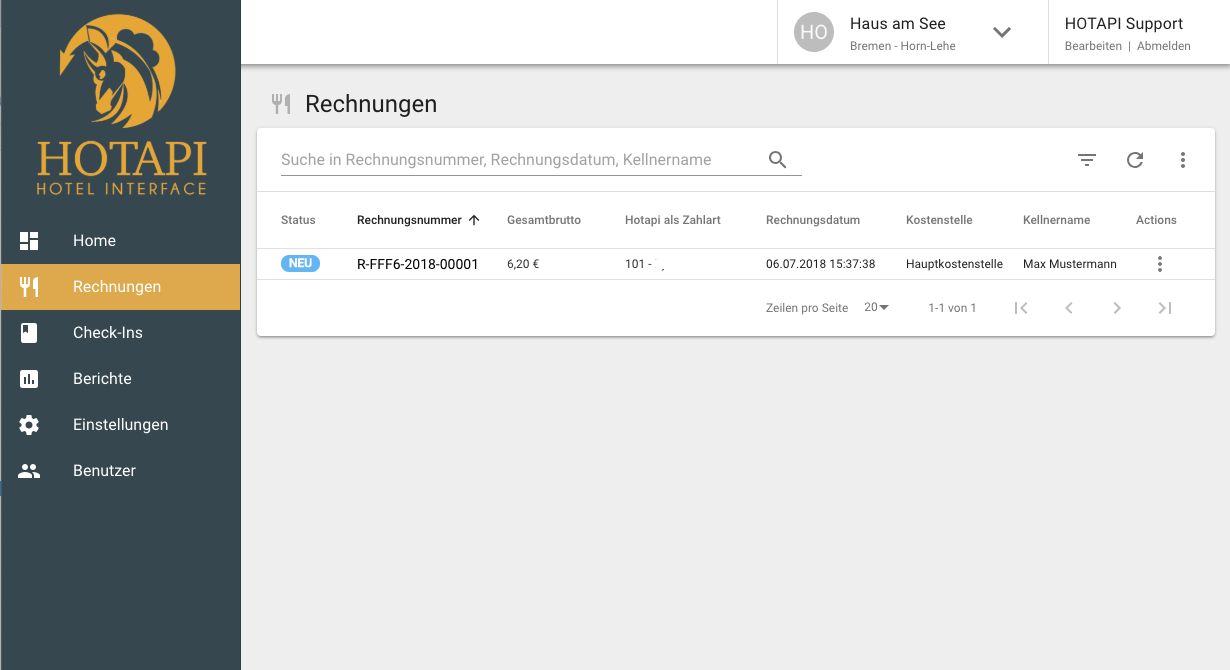Viewport: 1230px width, 670px height.
Task: Open rows per page dropdown
Action: [x=876, y=308]
